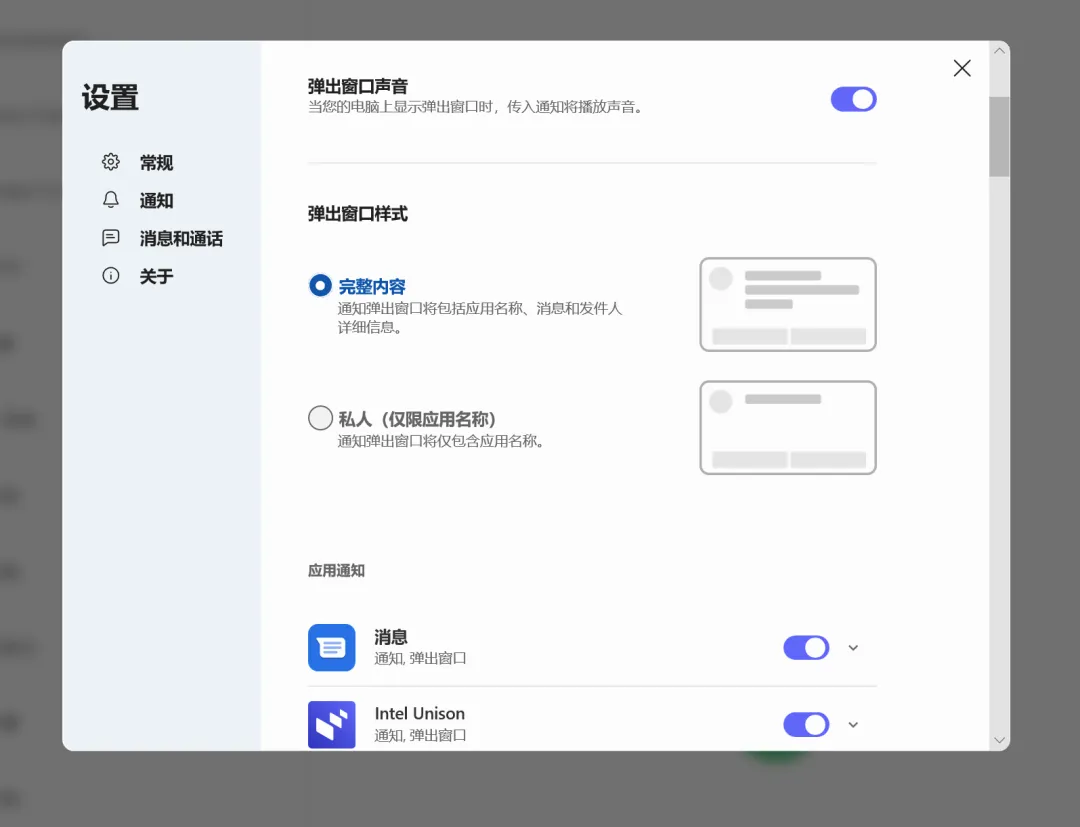Click the Intel Unison name text
The width and height of the screenshot is (1080, 827).
(x=419, y=713)
